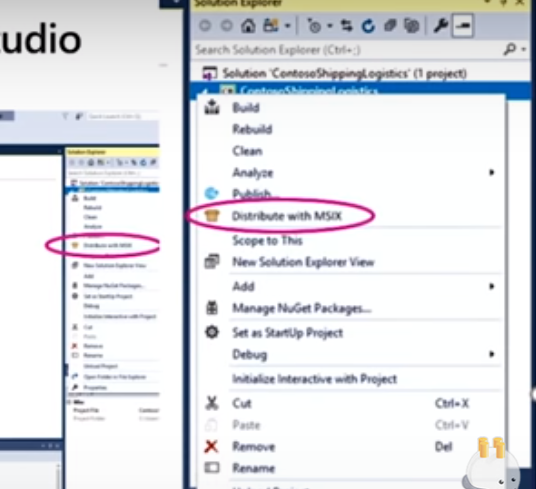Image resolution: width=536 pixels, height=489 pixels.
Task: Click the Solution node icon
Action: point(210,73)
